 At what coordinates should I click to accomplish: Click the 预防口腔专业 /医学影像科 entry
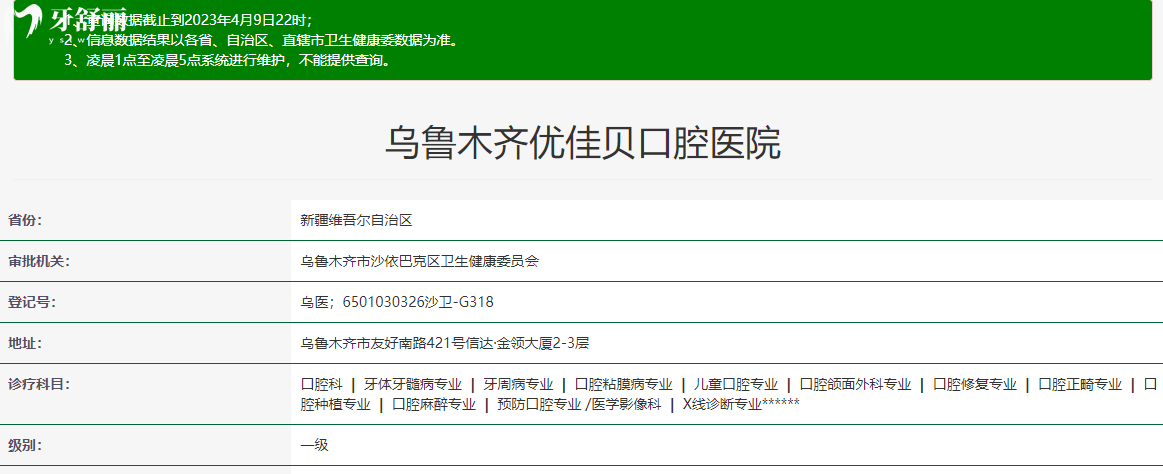coord(579,404)
